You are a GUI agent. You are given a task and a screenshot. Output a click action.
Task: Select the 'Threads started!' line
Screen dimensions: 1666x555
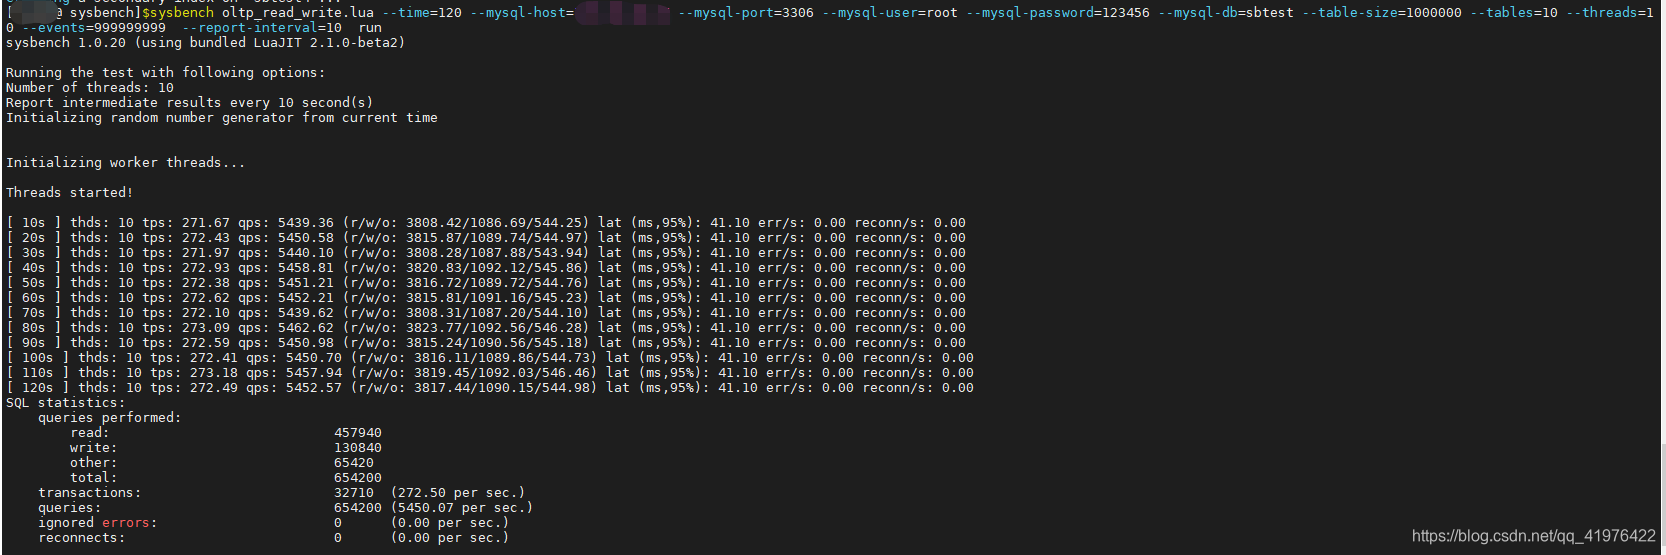coord(70,193)
